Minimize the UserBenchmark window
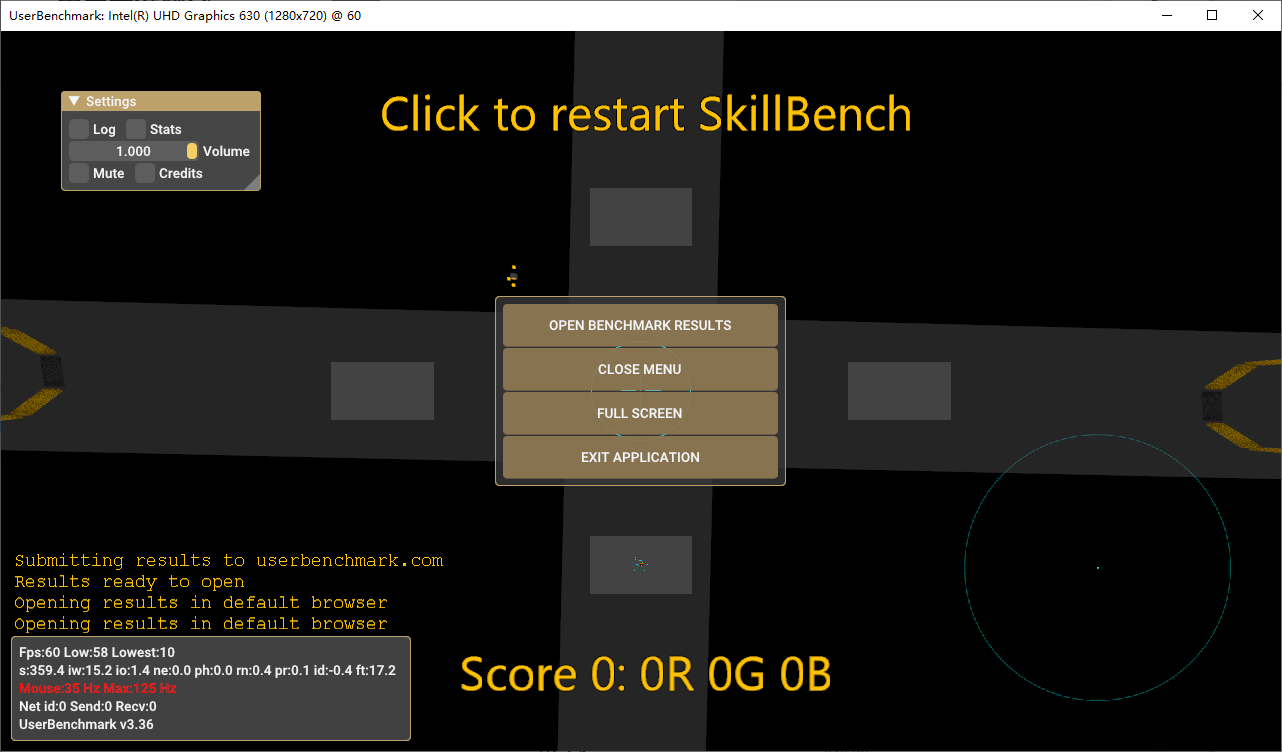1282x752 pixels. (x=1166, y=15)
